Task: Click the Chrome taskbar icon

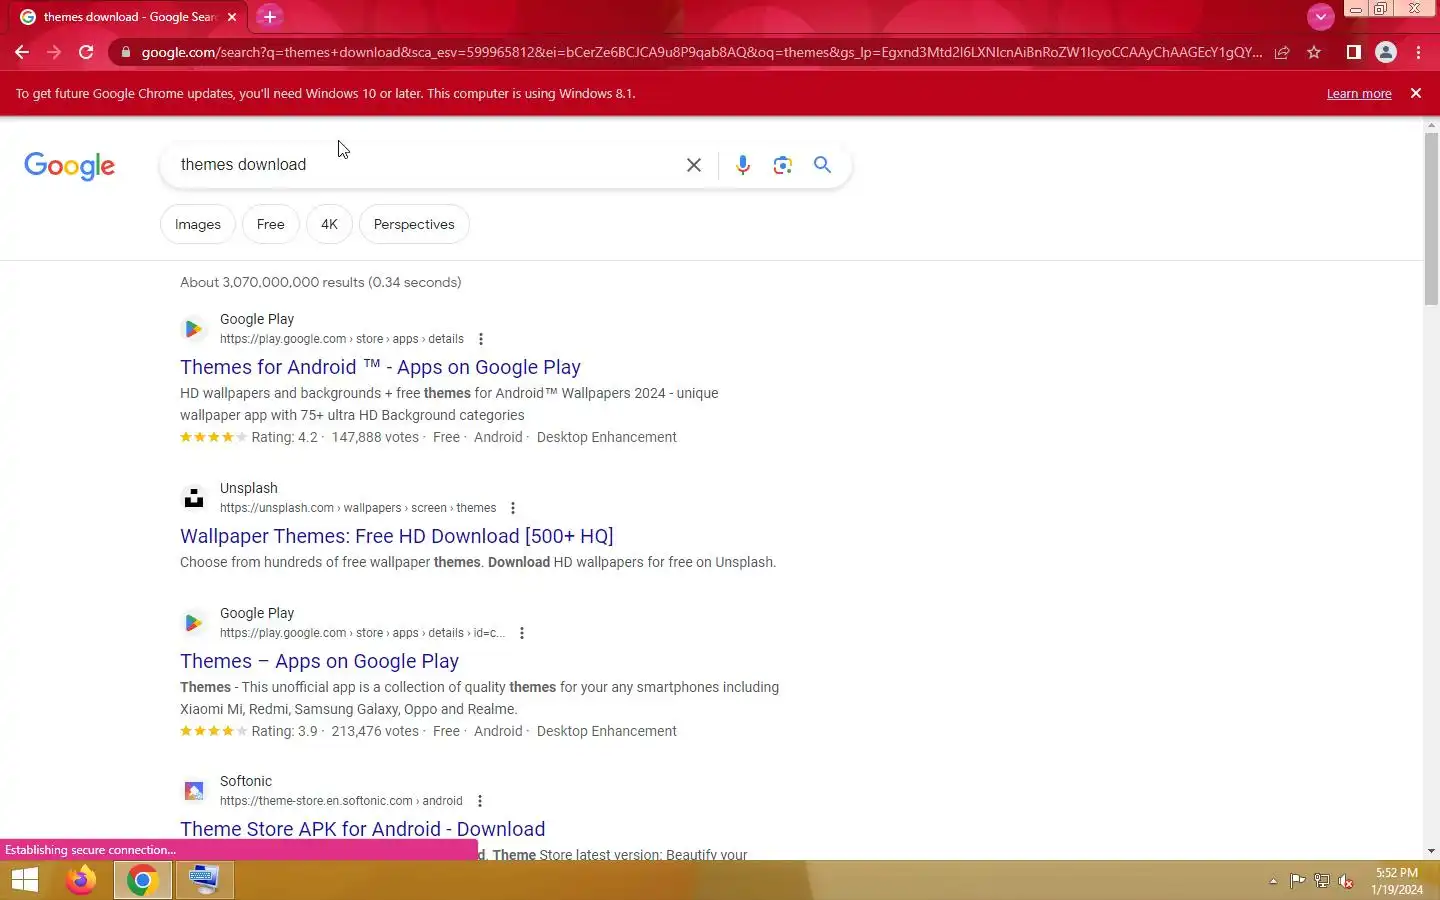Action: (142, 880)
